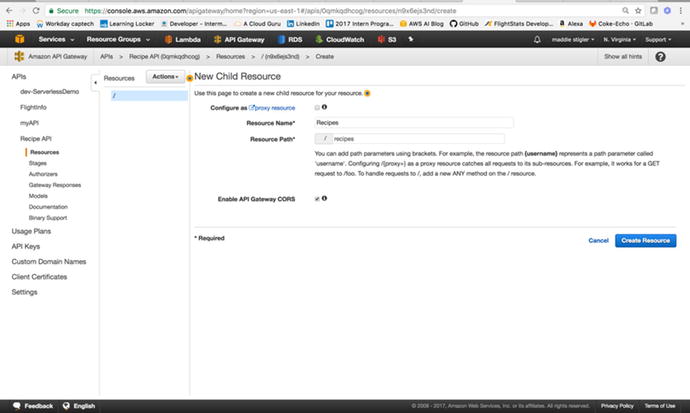
Task: Open the GitHub bookmark
Action: (464, 24)
